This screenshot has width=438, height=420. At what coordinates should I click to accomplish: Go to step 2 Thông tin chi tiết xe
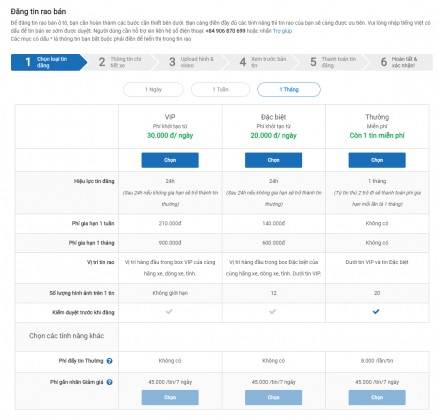coord(121,62)
